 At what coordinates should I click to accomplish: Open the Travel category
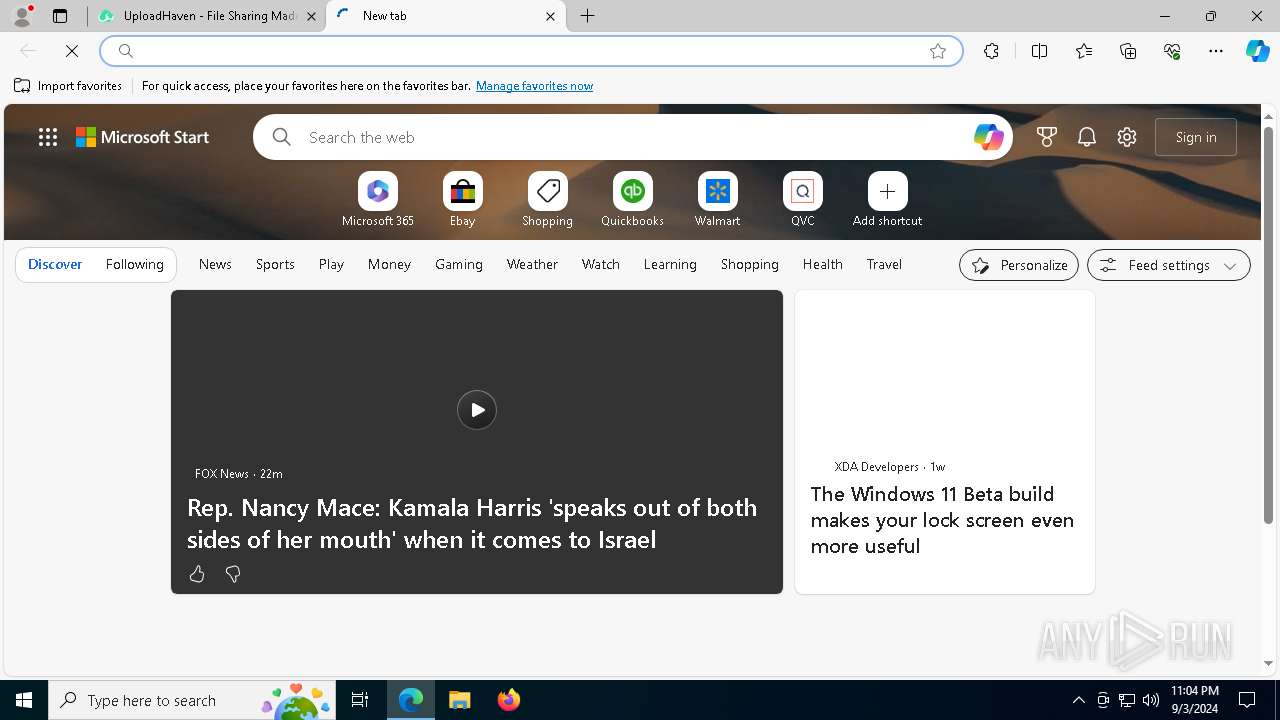click(884, 264)
